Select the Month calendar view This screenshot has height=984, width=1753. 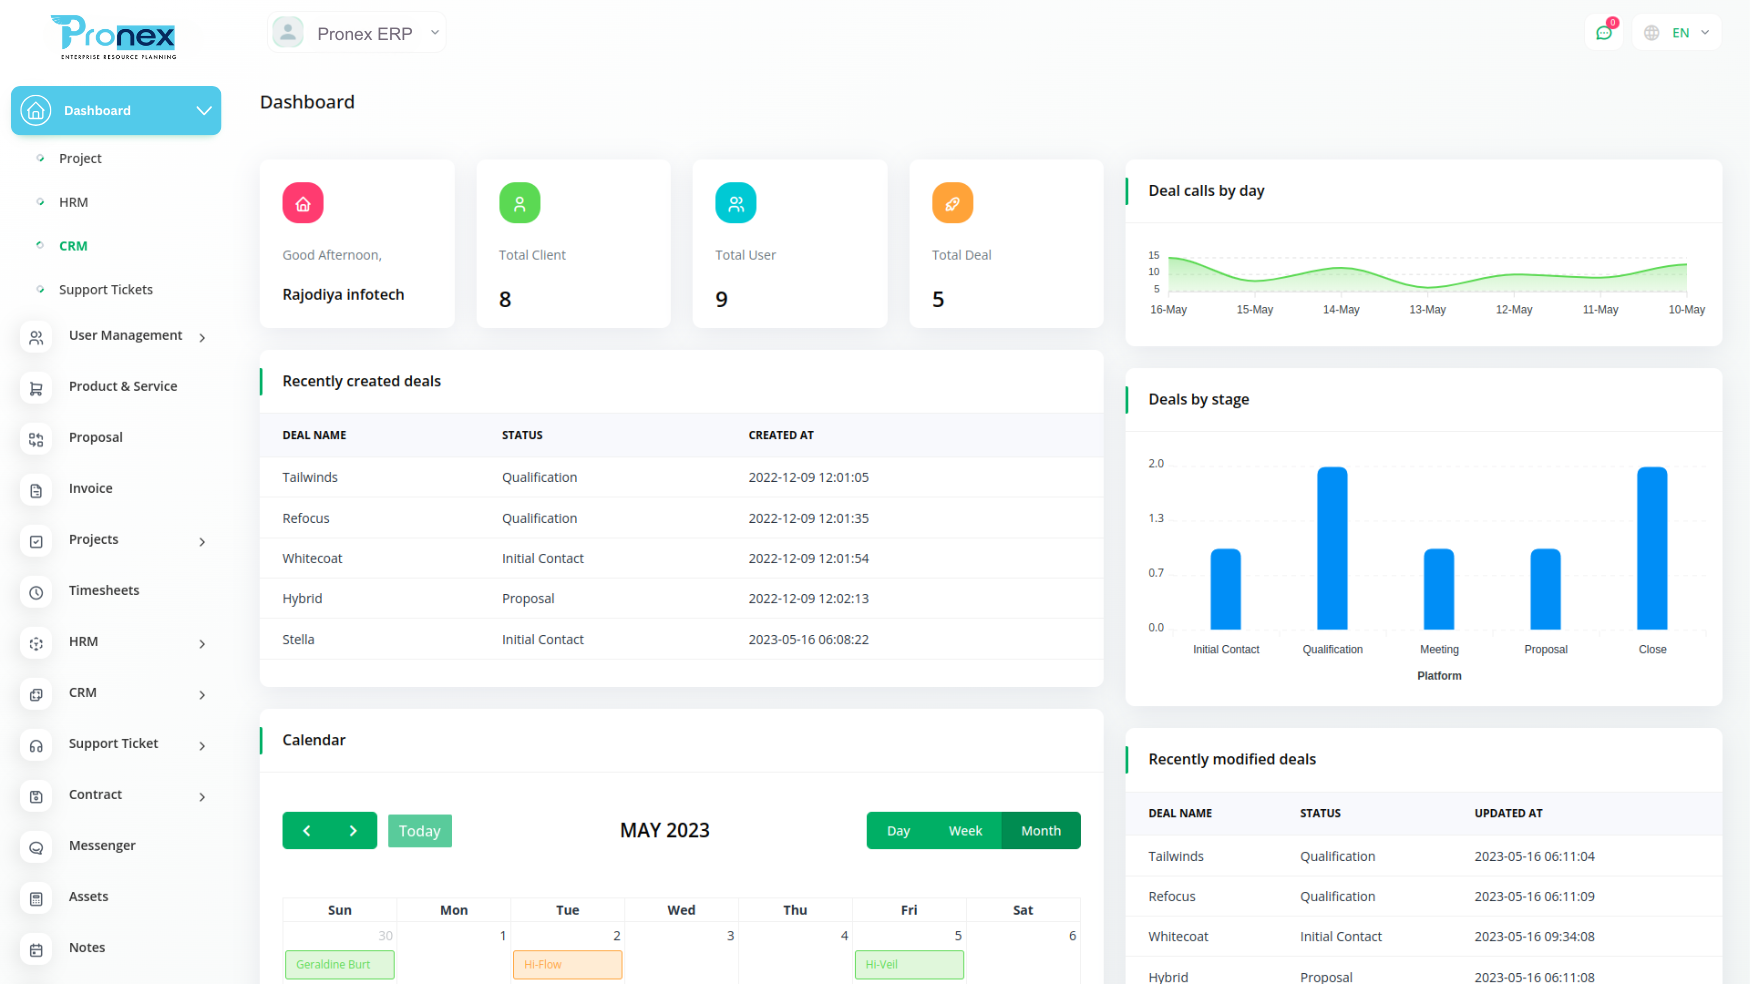(x=1040, y=831)
